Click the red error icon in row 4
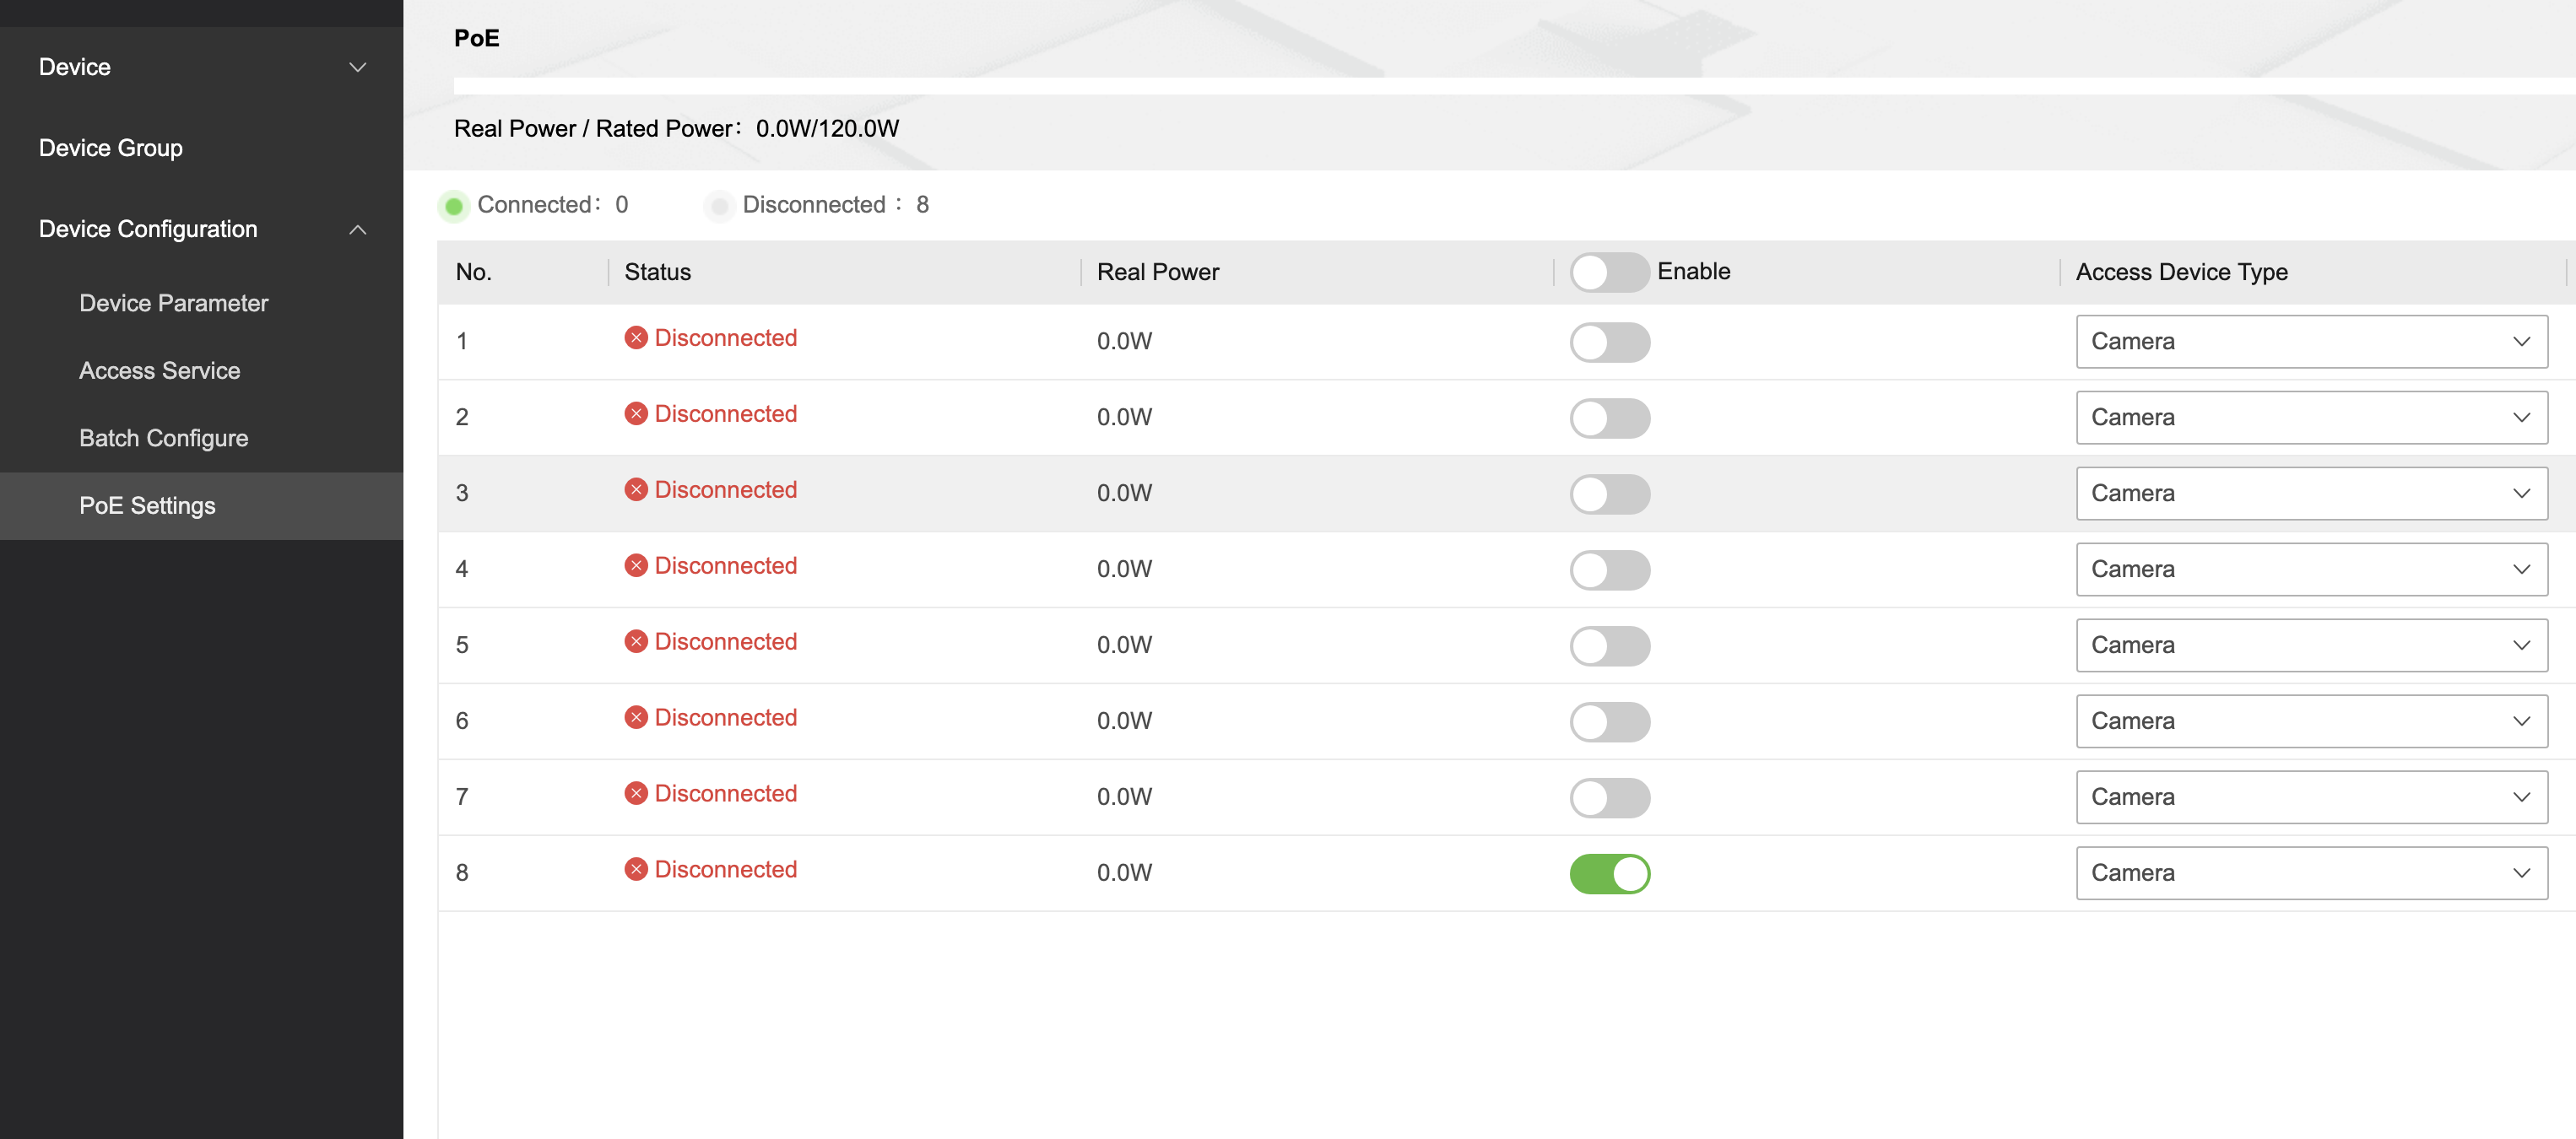Screen dimensions: 2576x1139 click(x=636, y=566)
